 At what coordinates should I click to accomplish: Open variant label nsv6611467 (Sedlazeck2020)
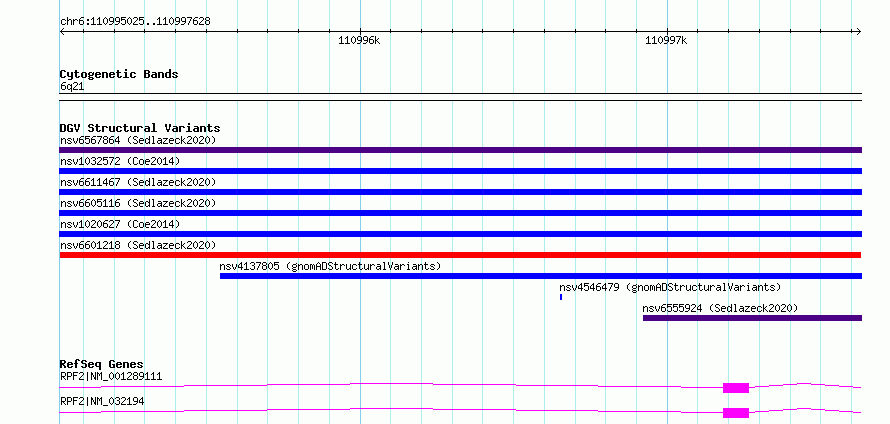(138, 182)
